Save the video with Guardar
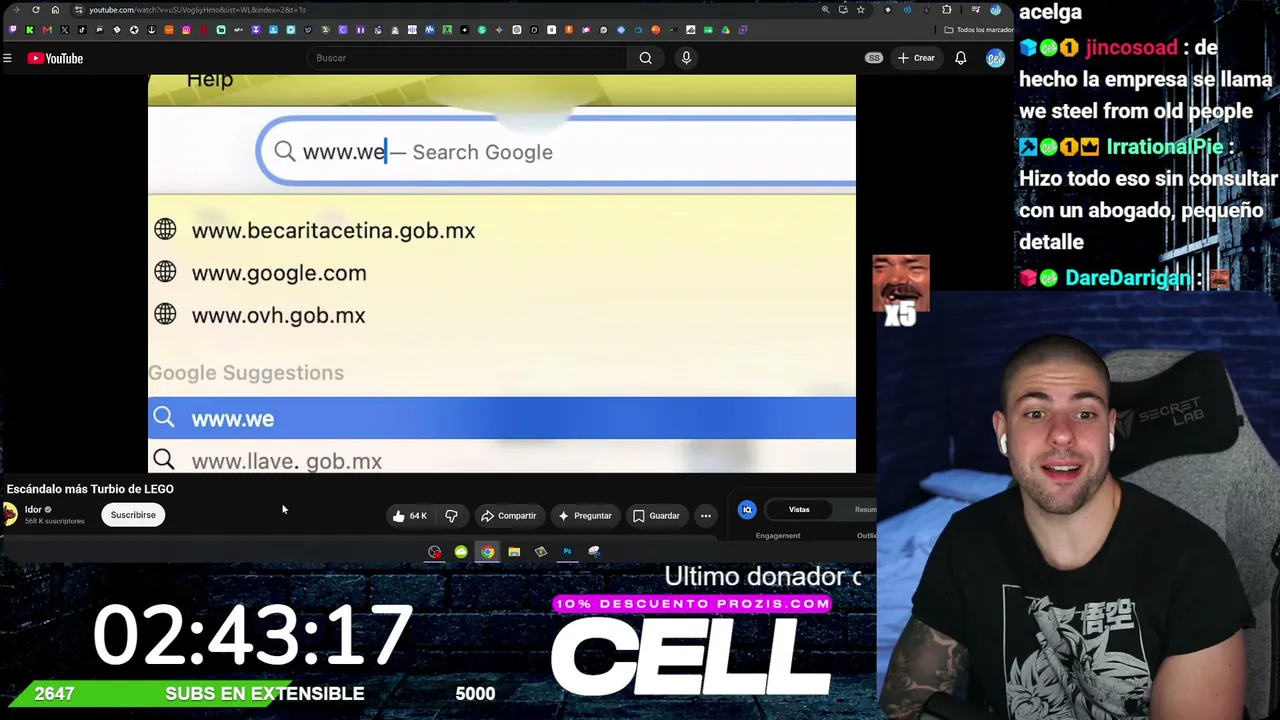1280x720 pixels. (656, 516)
